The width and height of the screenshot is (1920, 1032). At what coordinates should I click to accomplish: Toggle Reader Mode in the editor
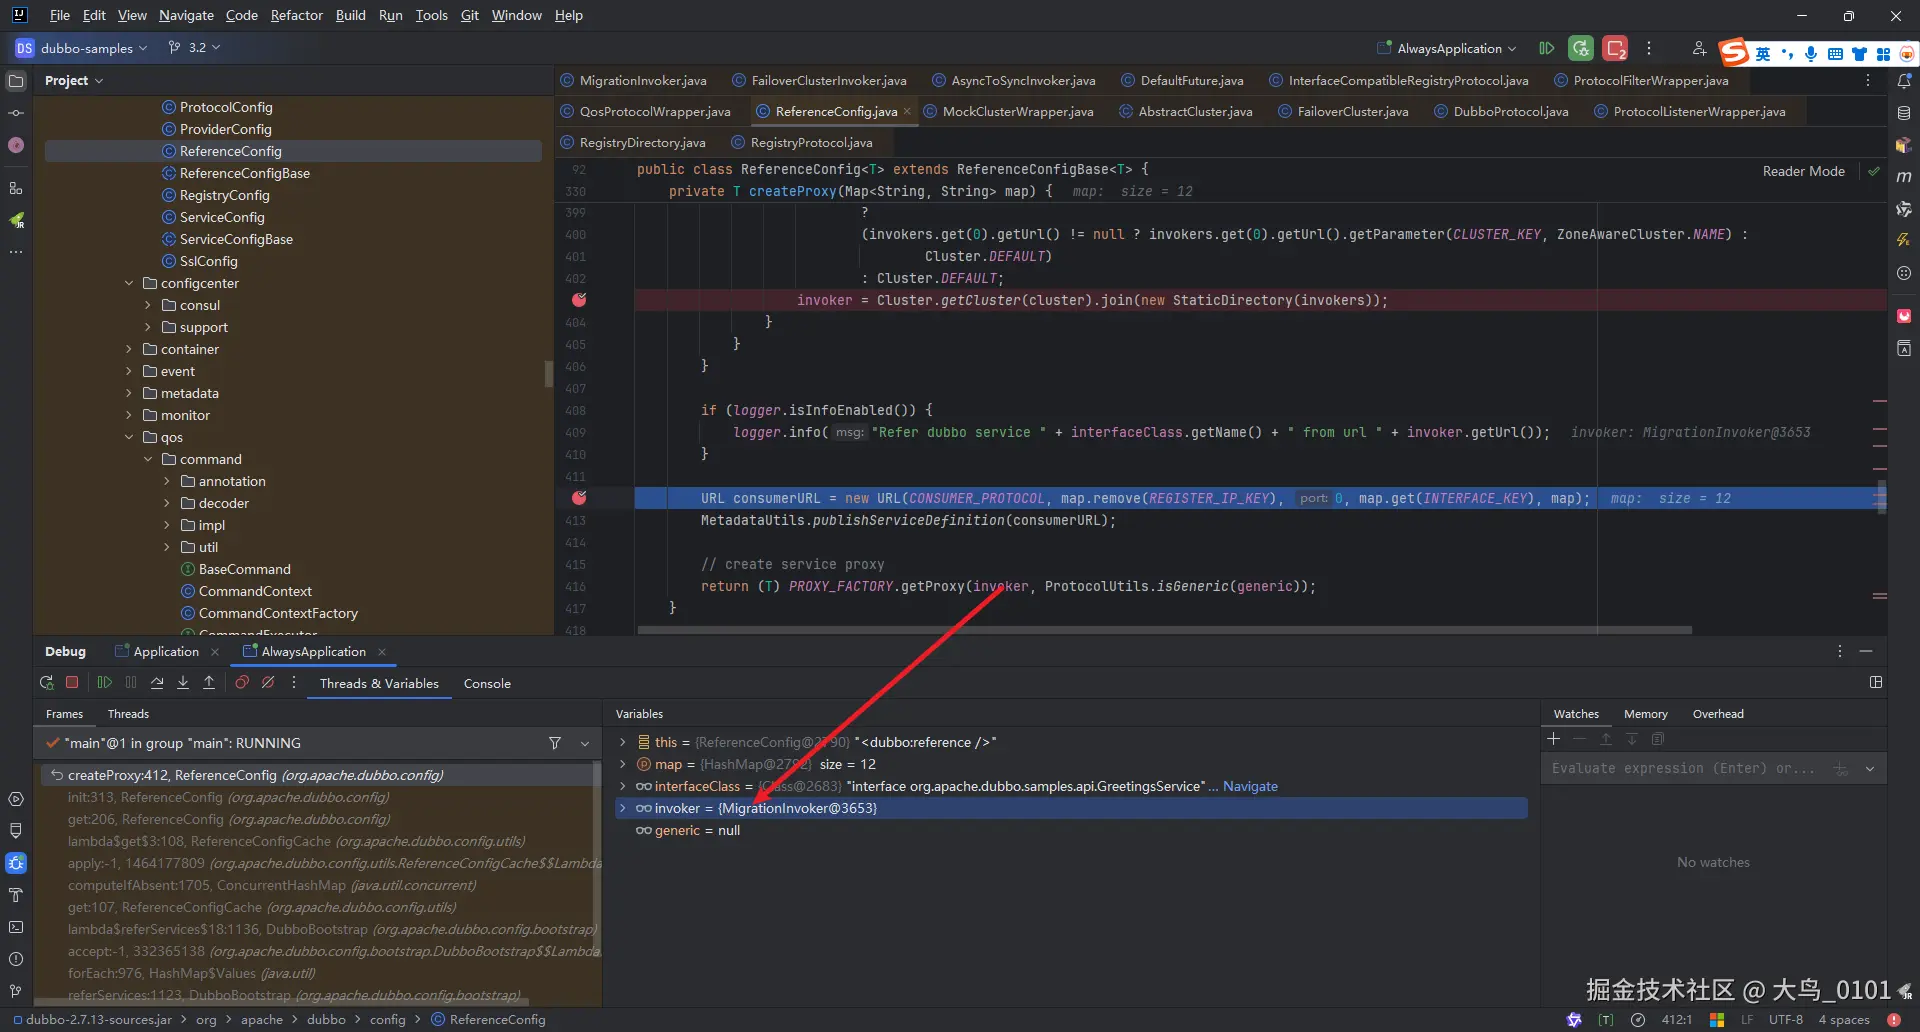[x=1803, y=171]
